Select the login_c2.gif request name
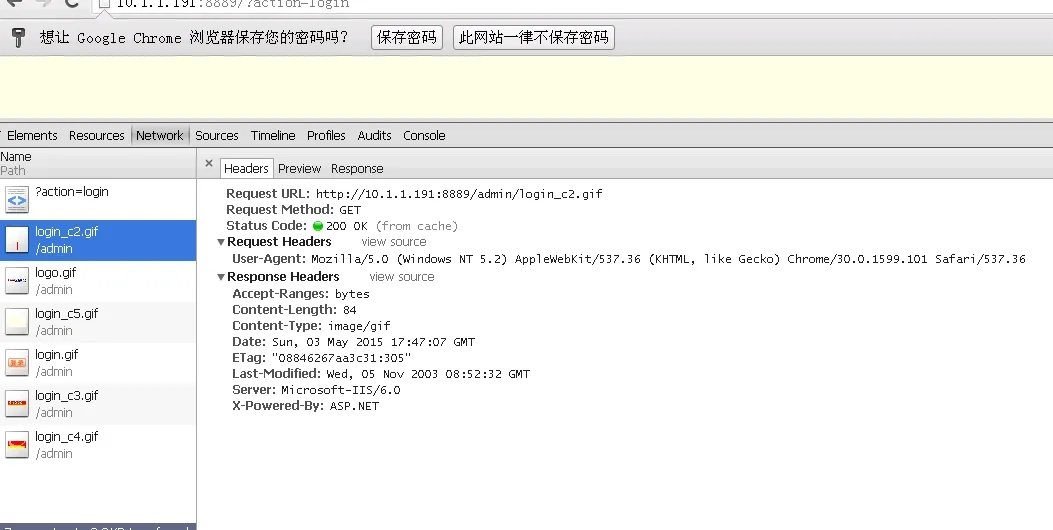This screenshot has width=1053, height=530. 66,232
